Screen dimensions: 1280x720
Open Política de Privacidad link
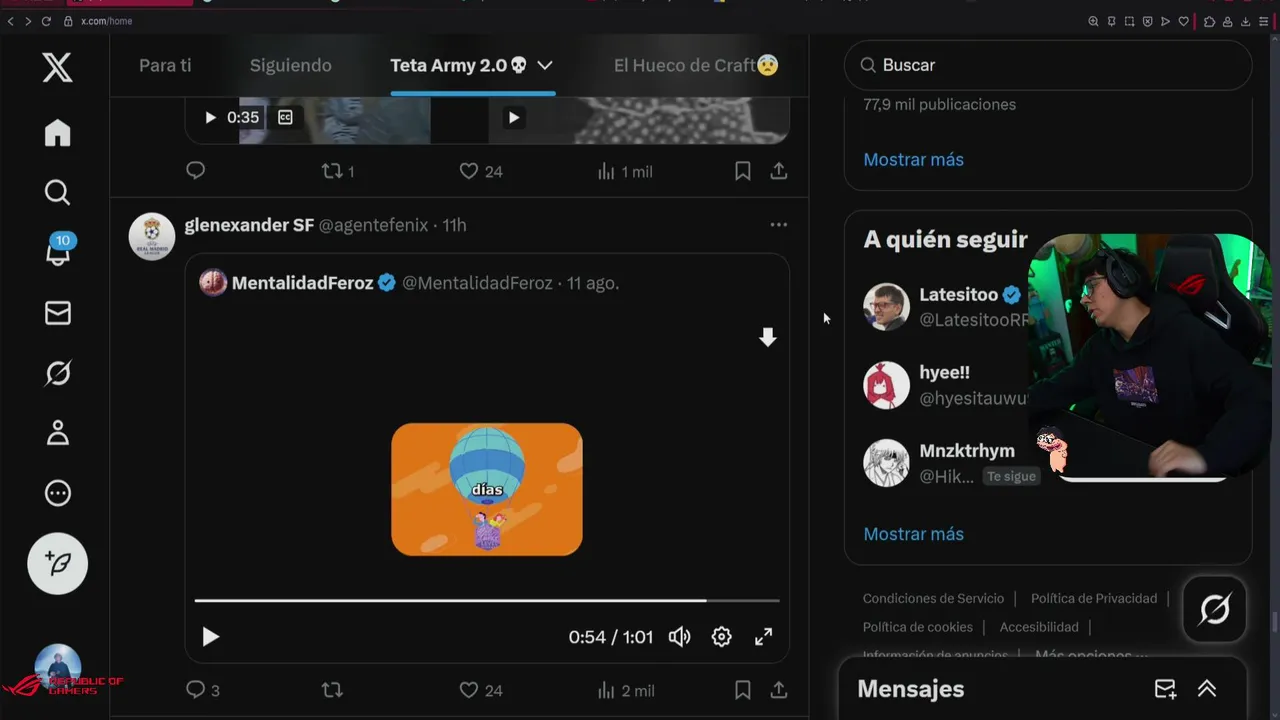click(1094, 598)
